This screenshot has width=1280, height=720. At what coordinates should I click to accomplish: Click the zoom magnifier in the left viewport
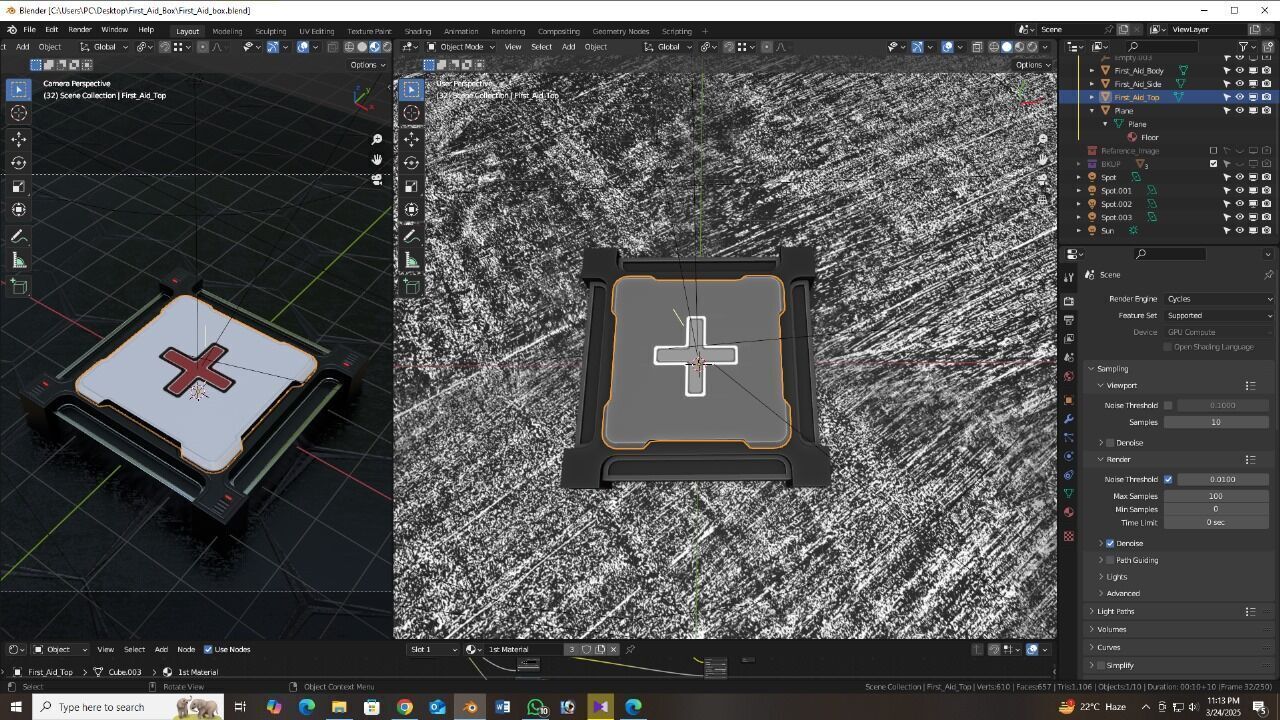377,140
